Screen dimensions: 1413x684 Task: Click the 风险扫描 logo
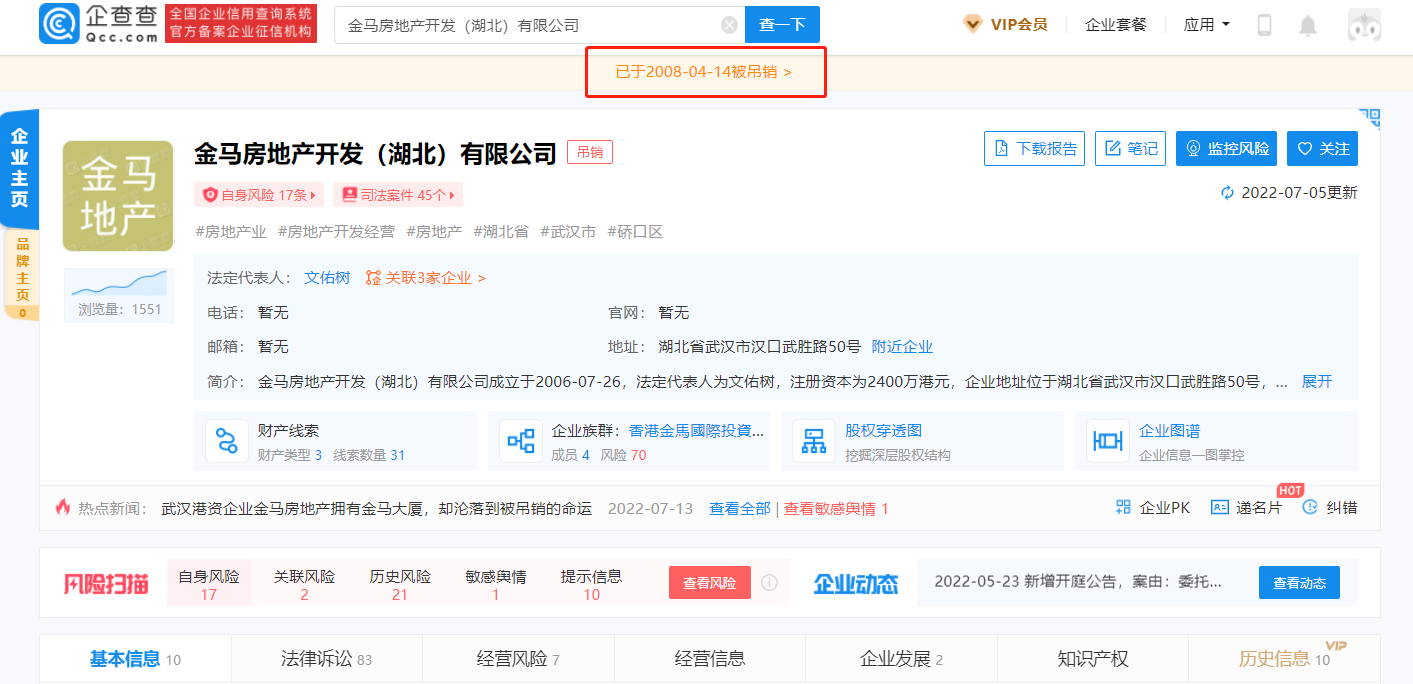[x=106, y=584]
